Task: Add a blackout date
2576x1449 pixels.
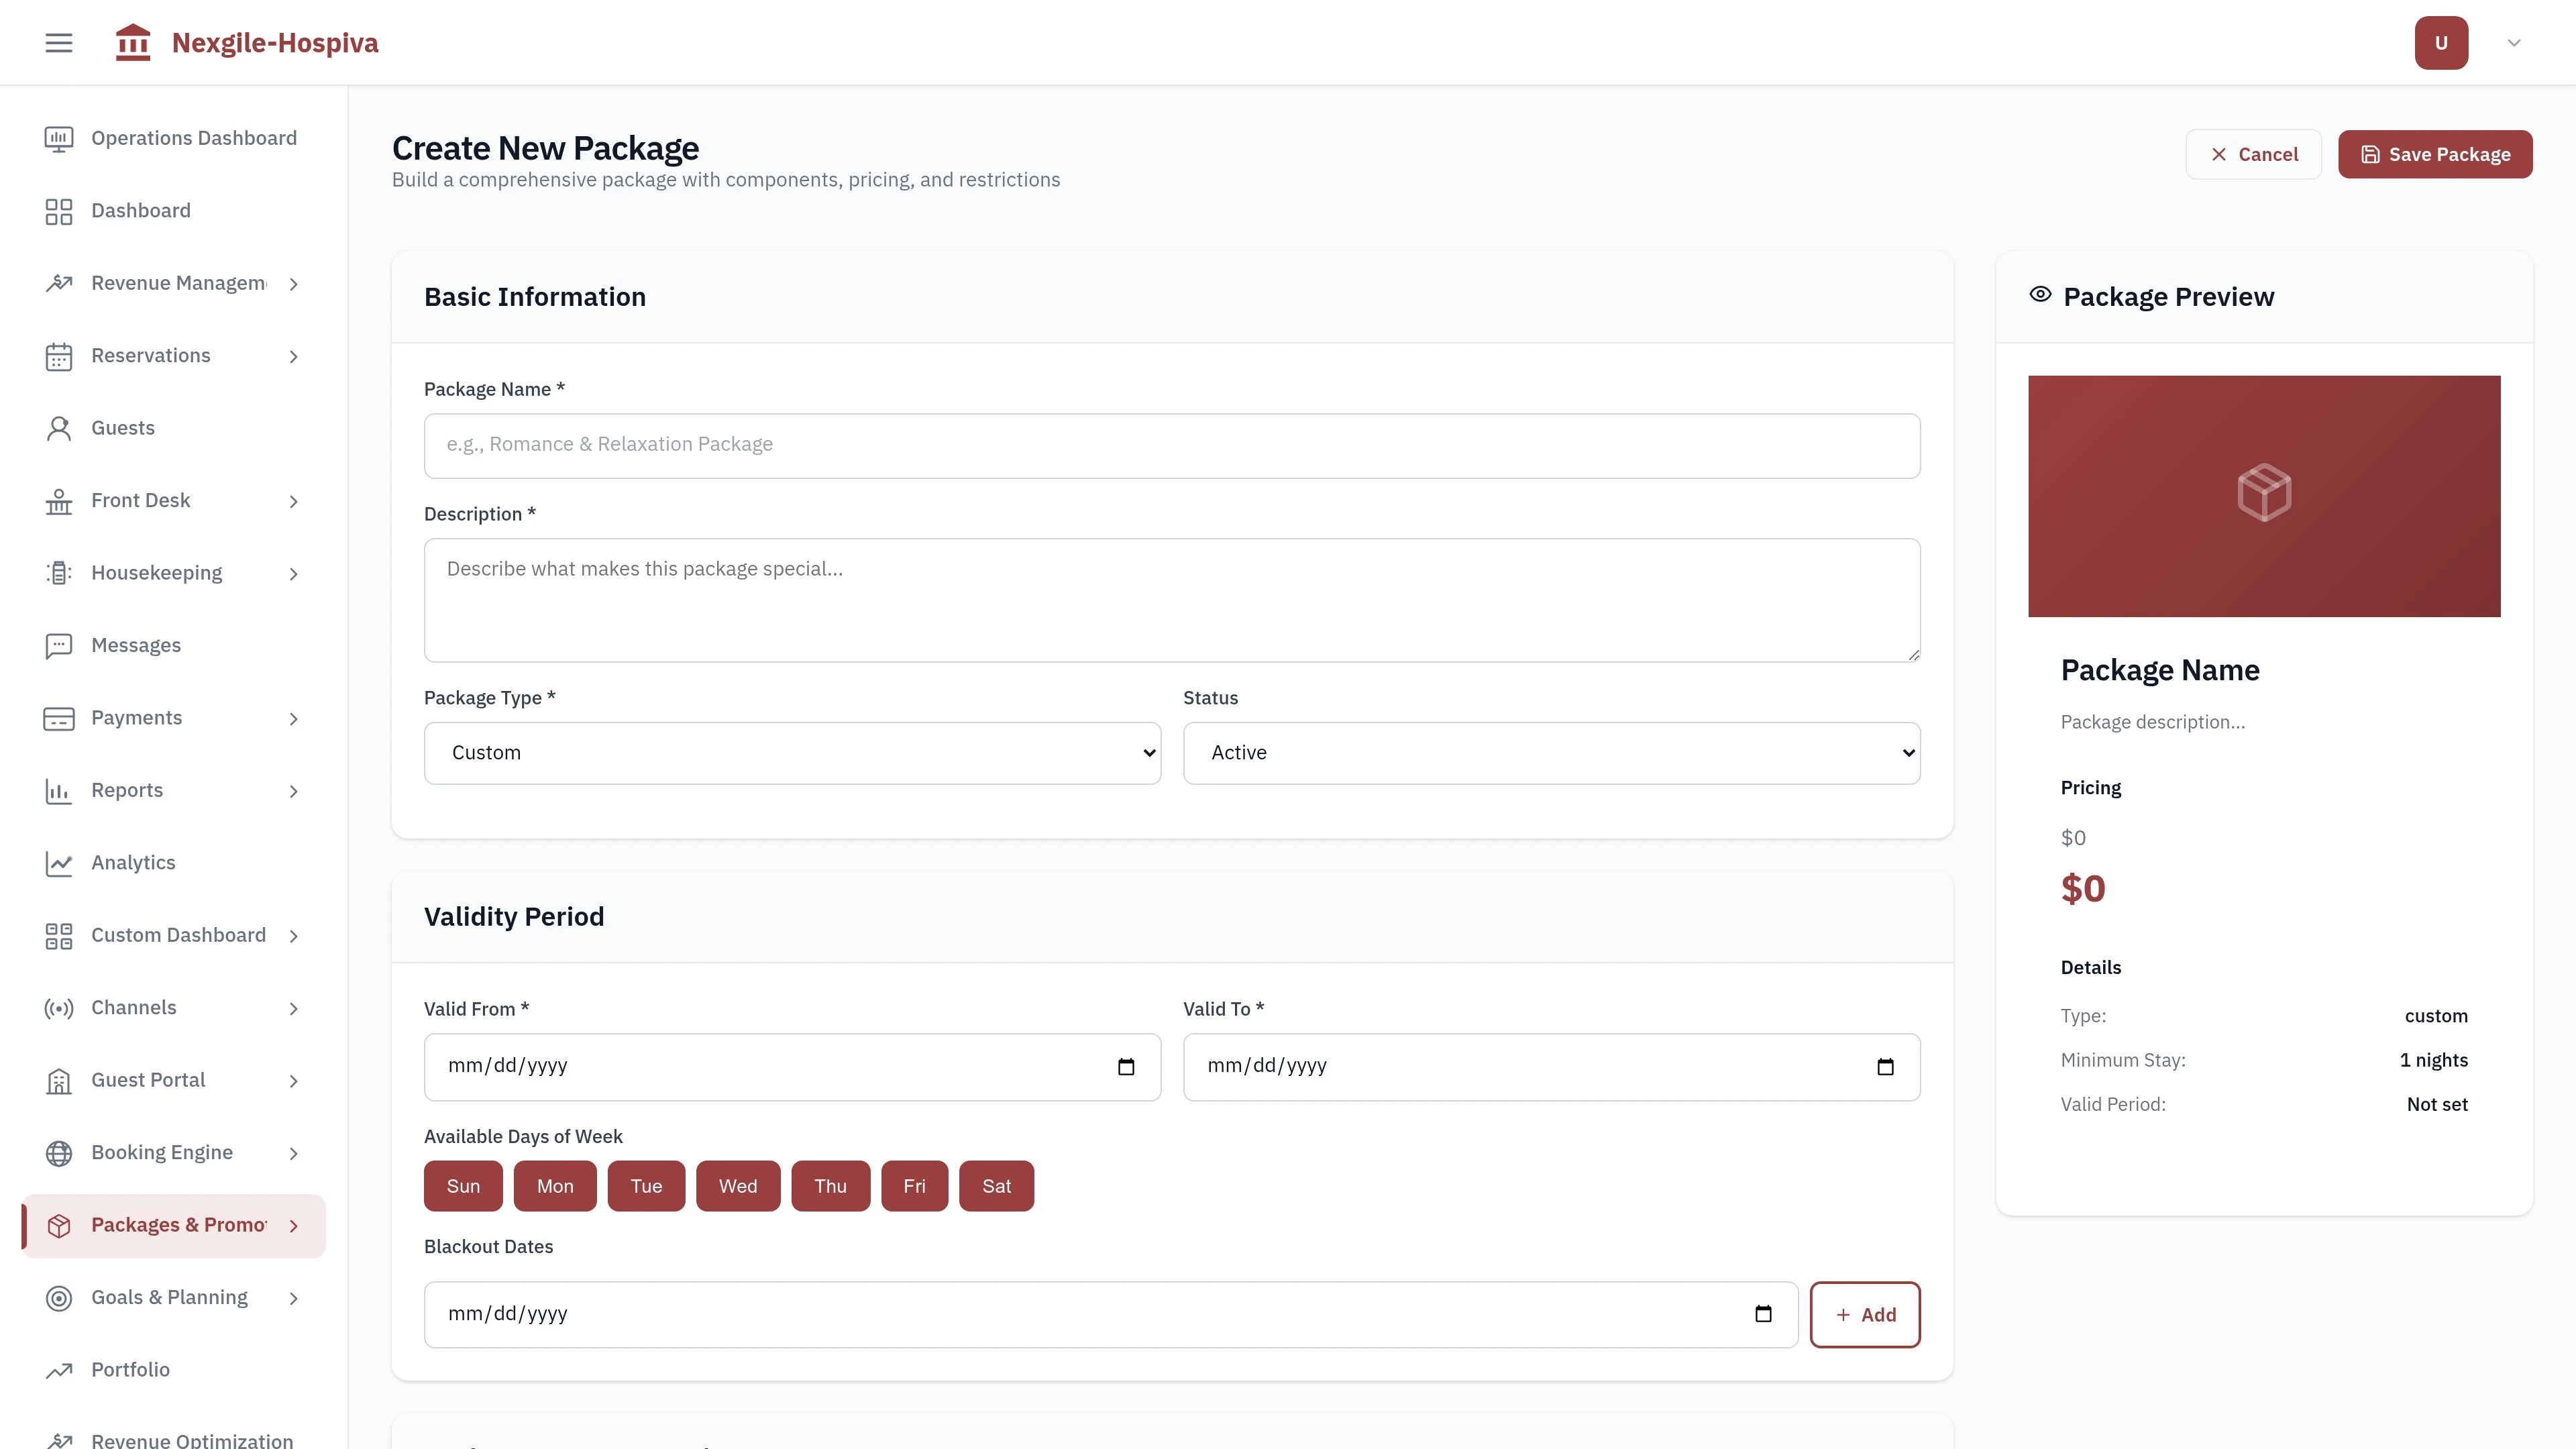Action: click(1865, 1314)
